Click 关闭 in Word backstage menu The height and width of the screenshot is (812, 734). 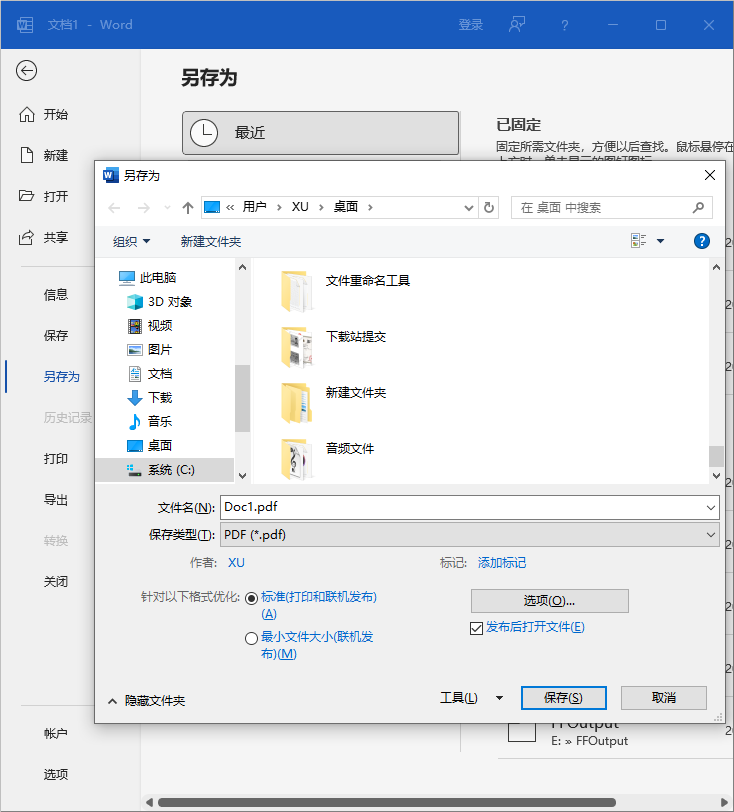[x=56, y=582]
